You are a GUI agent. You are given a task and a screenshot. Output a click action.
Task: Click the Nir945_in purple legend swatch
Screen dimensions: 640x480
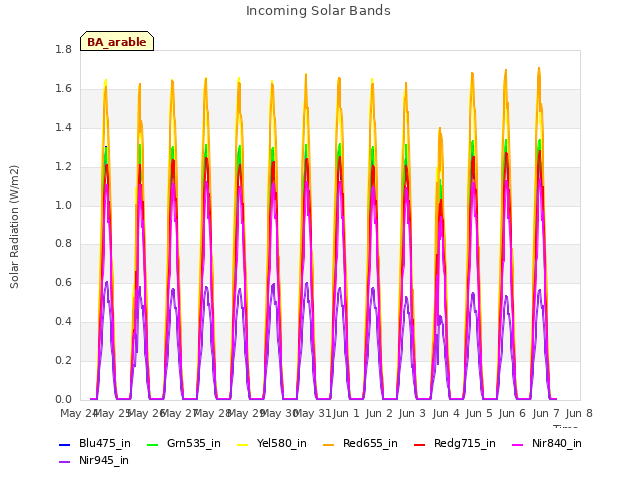click(x=65, y=462)
